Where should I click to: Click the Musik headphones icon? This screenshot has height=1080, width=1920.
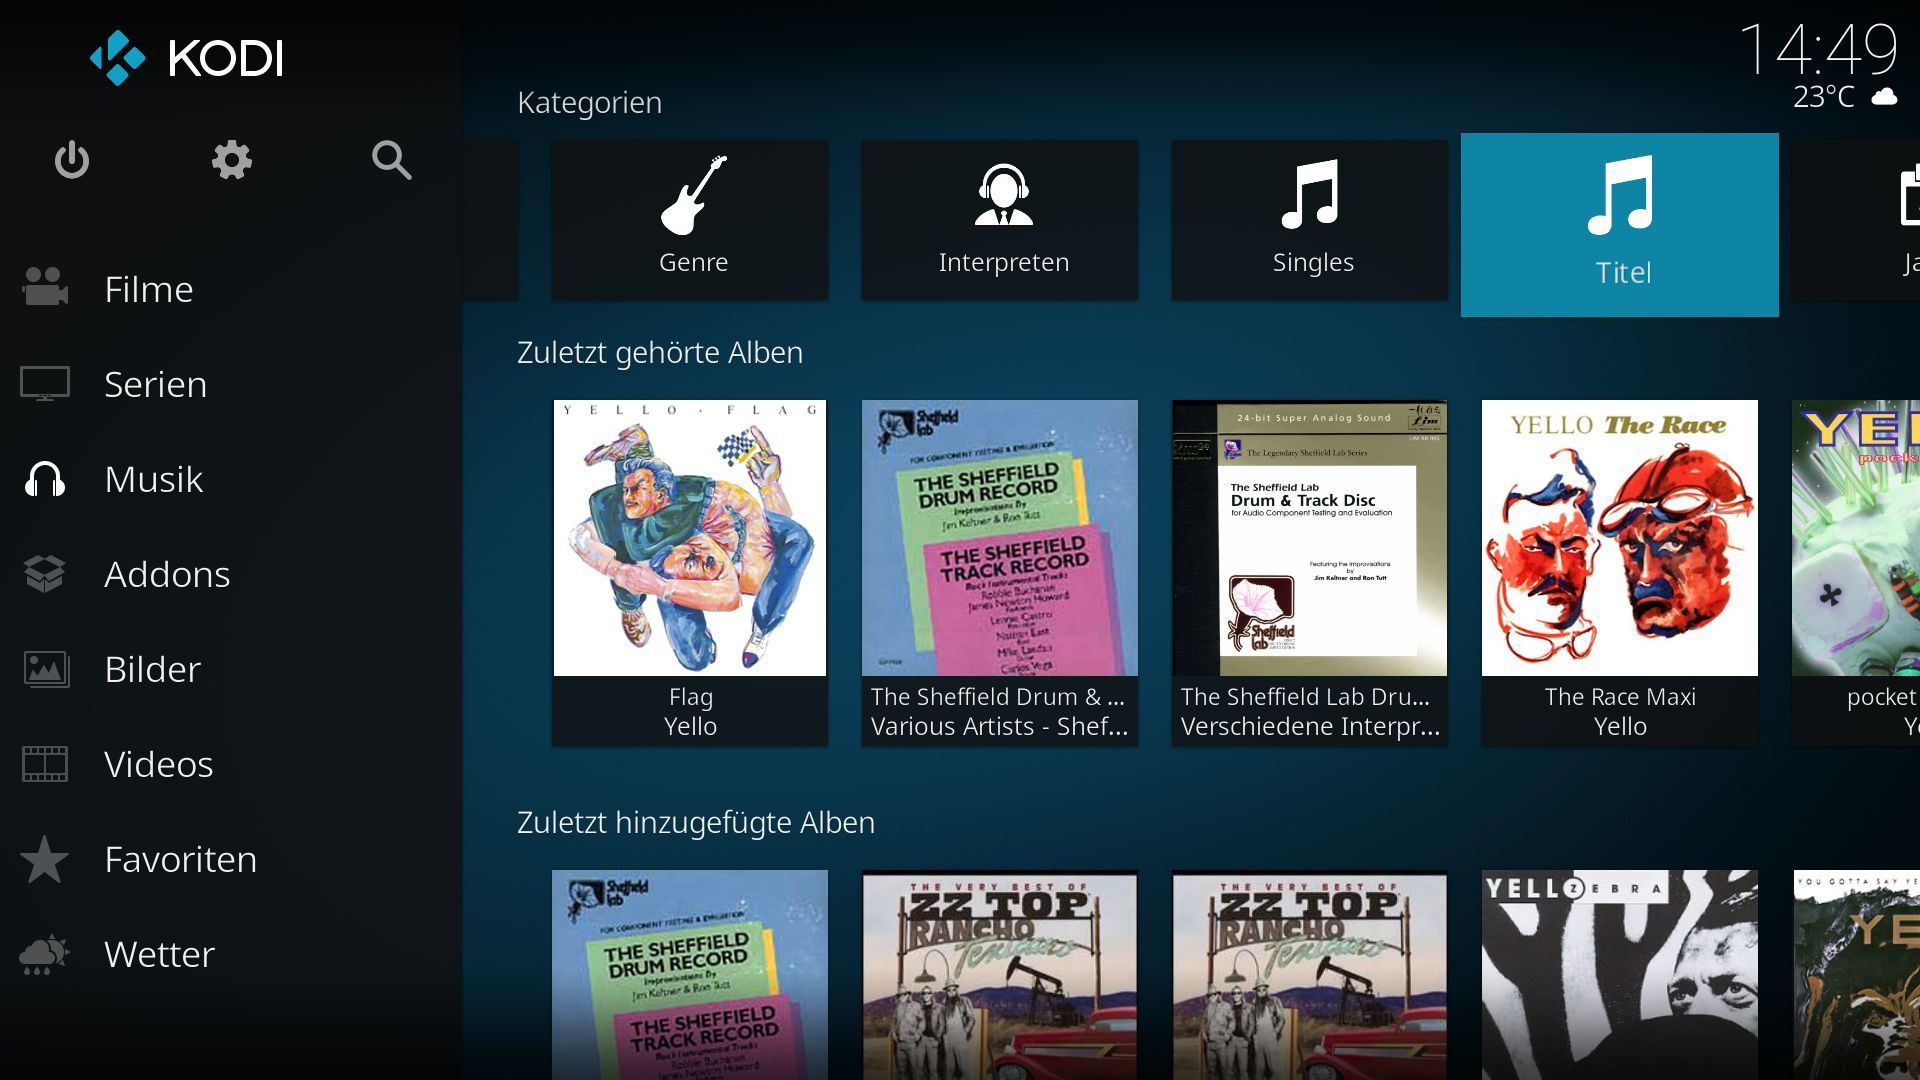pos(45,479)
